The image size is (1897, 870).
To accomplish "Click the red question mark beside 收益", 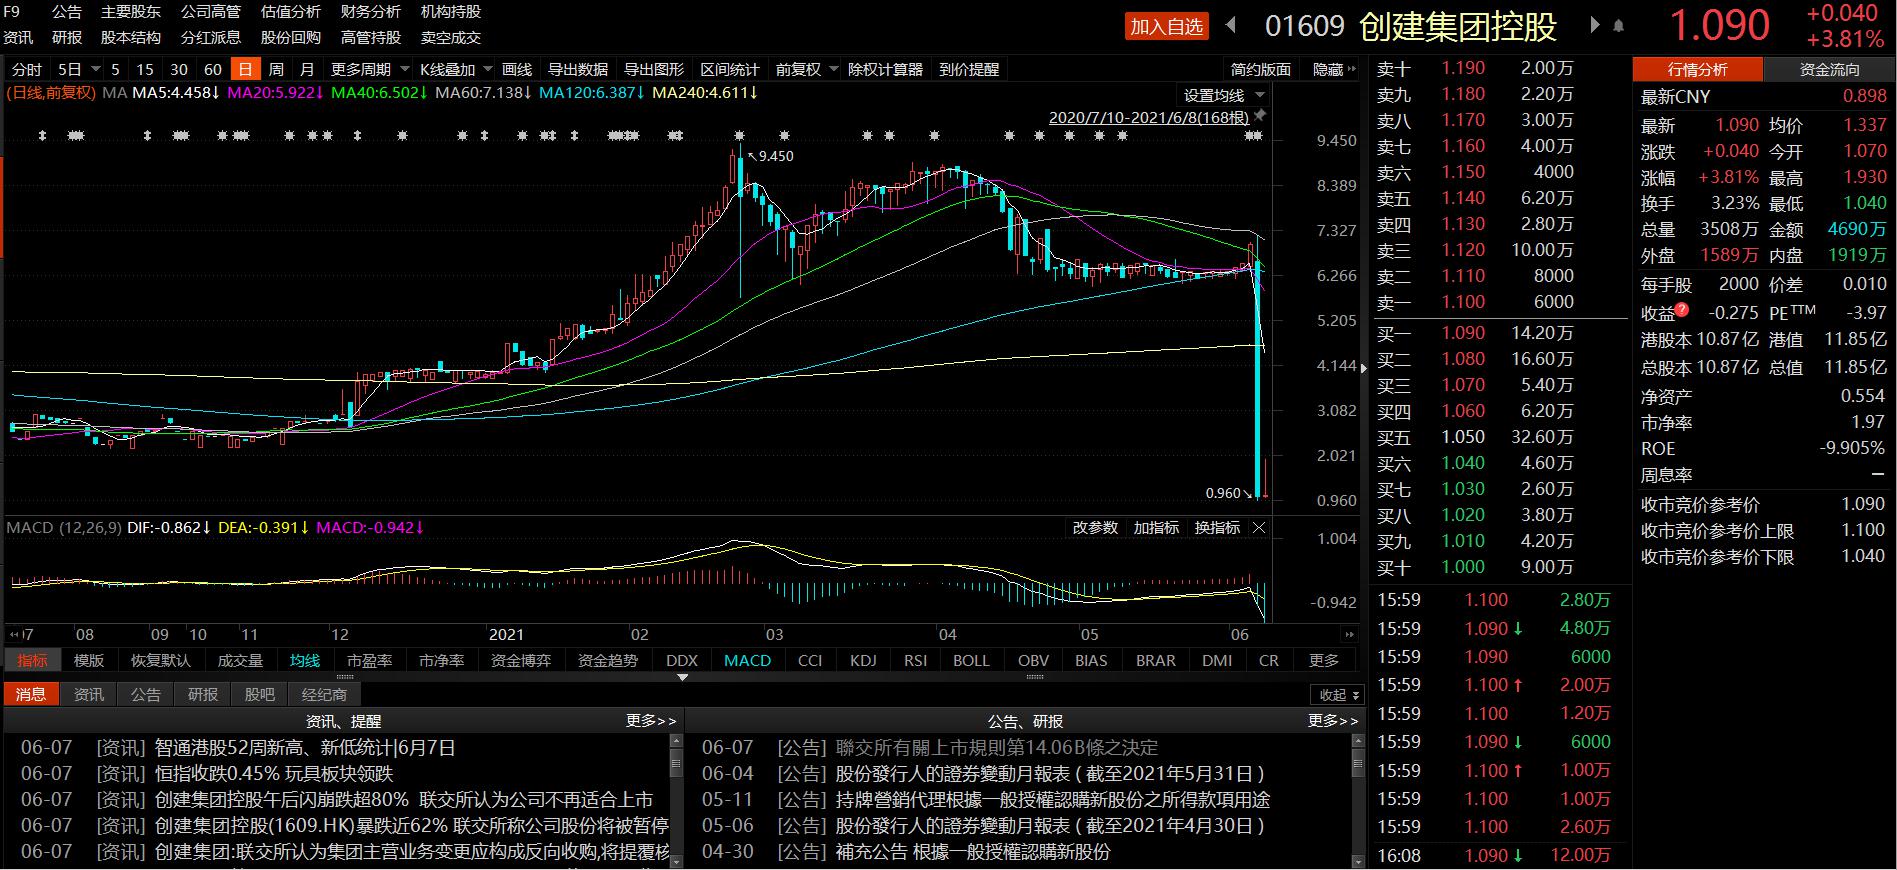I will [1682, 309].
